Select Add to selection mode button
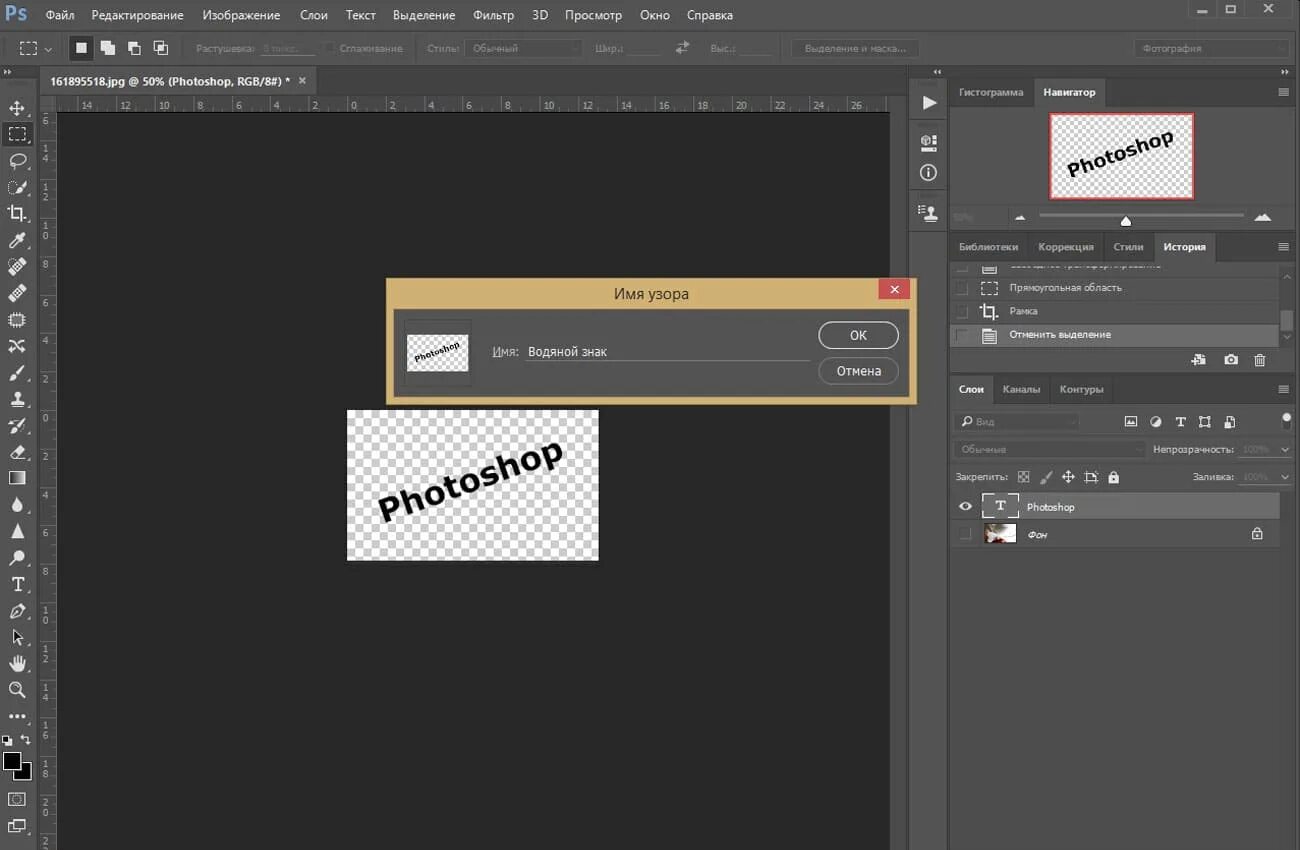The height and width of the screenshot is (850, 1300). (x=107, y=48)
